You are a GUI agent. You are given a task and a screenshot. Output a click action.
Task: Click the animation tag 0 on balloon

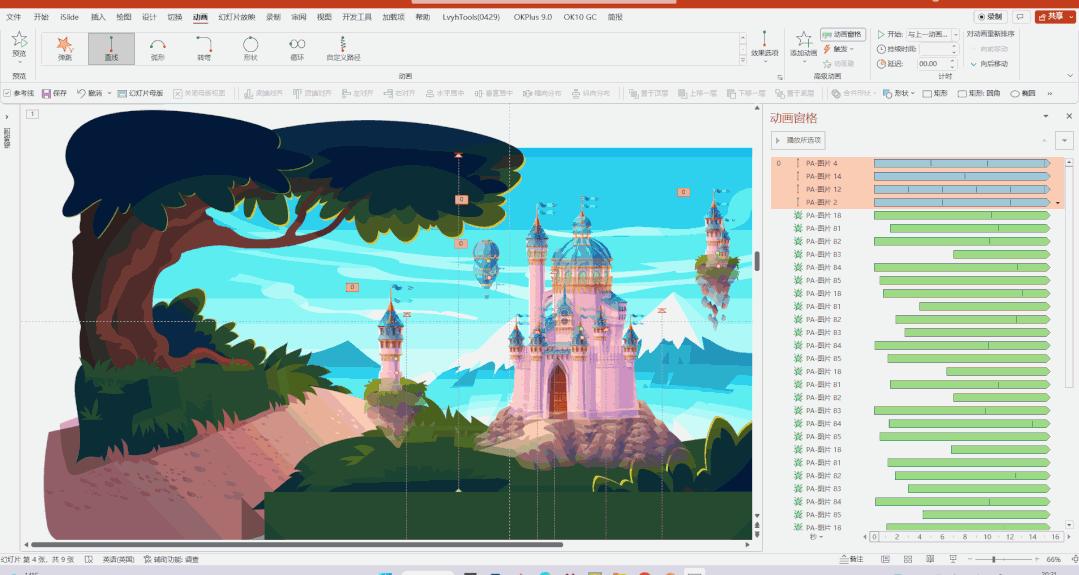[x=461, y=243]
